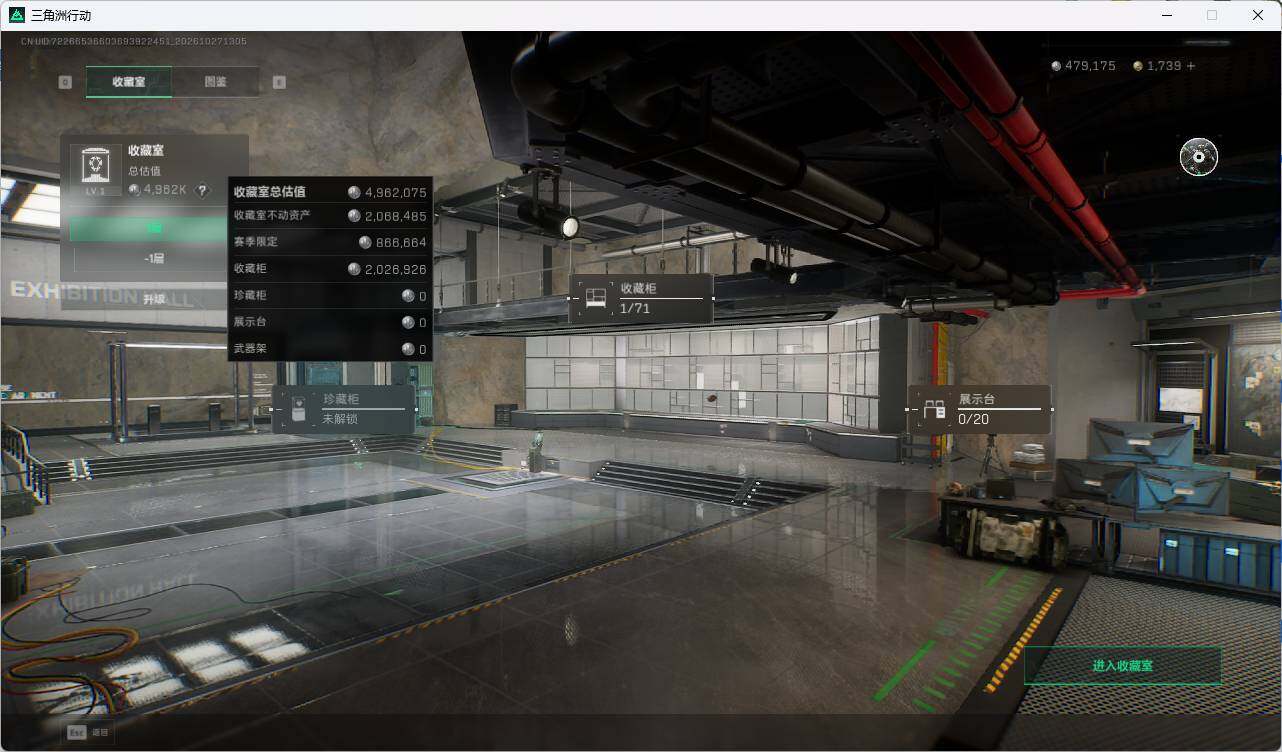Click the 展示台 0 value row
This screenshot has width=1282, height=752.
click(x=330, y=322)
